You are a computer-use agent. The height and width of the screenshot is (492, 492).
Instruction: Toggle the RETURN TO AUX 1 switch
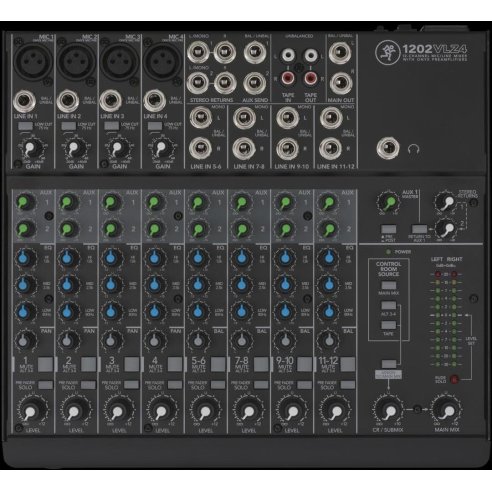[419, 229]
